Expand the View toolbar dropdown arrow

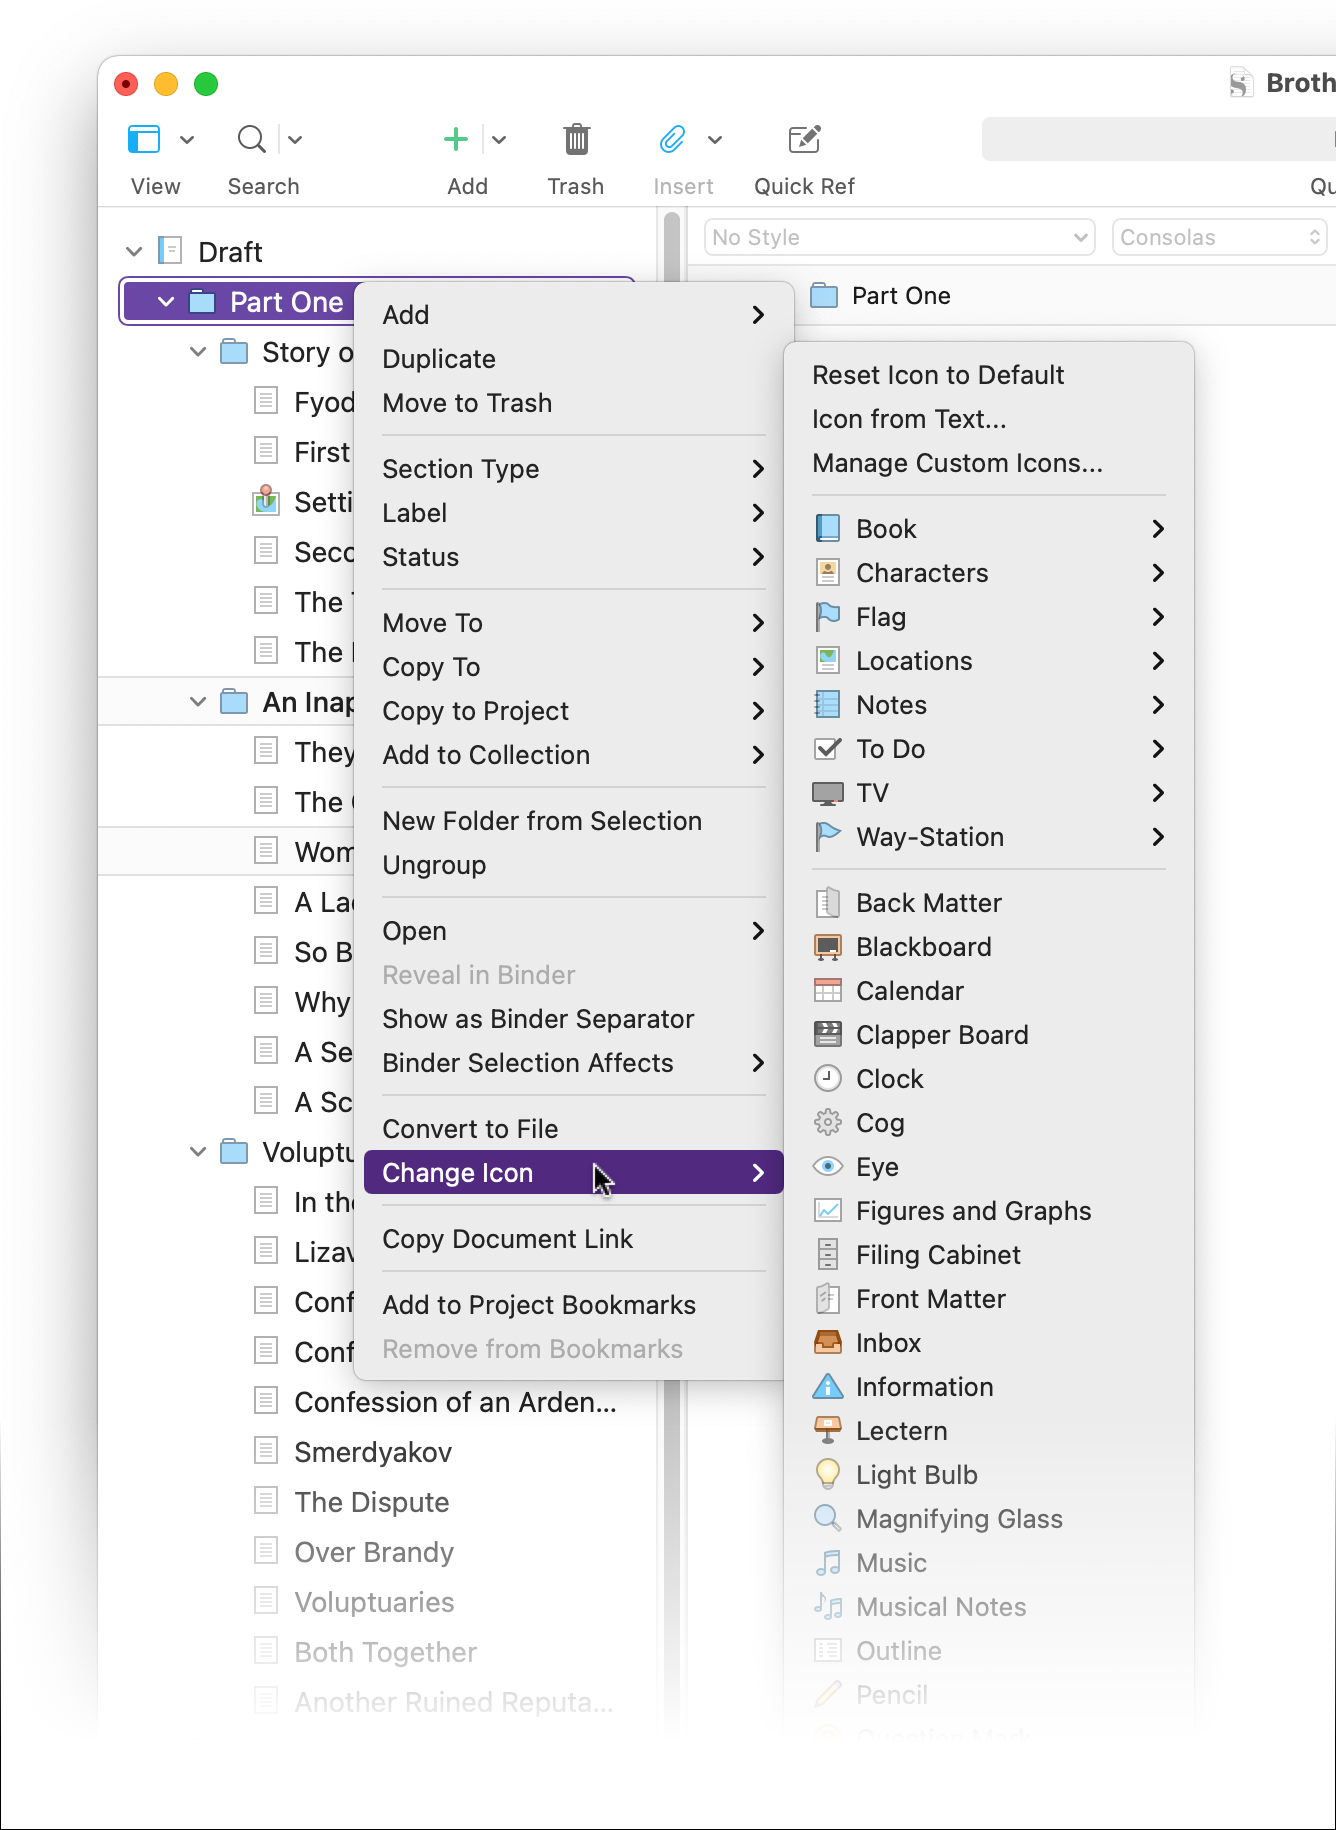pos(187,140)
